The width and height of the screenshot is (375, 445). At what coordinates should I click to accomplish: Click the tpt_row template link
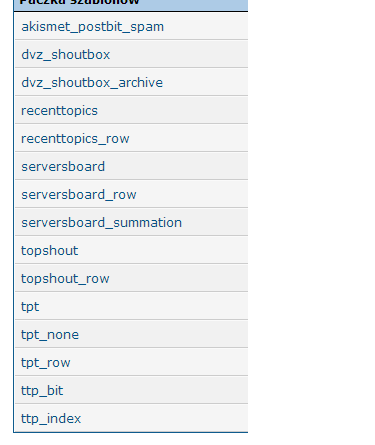(46, 363)
